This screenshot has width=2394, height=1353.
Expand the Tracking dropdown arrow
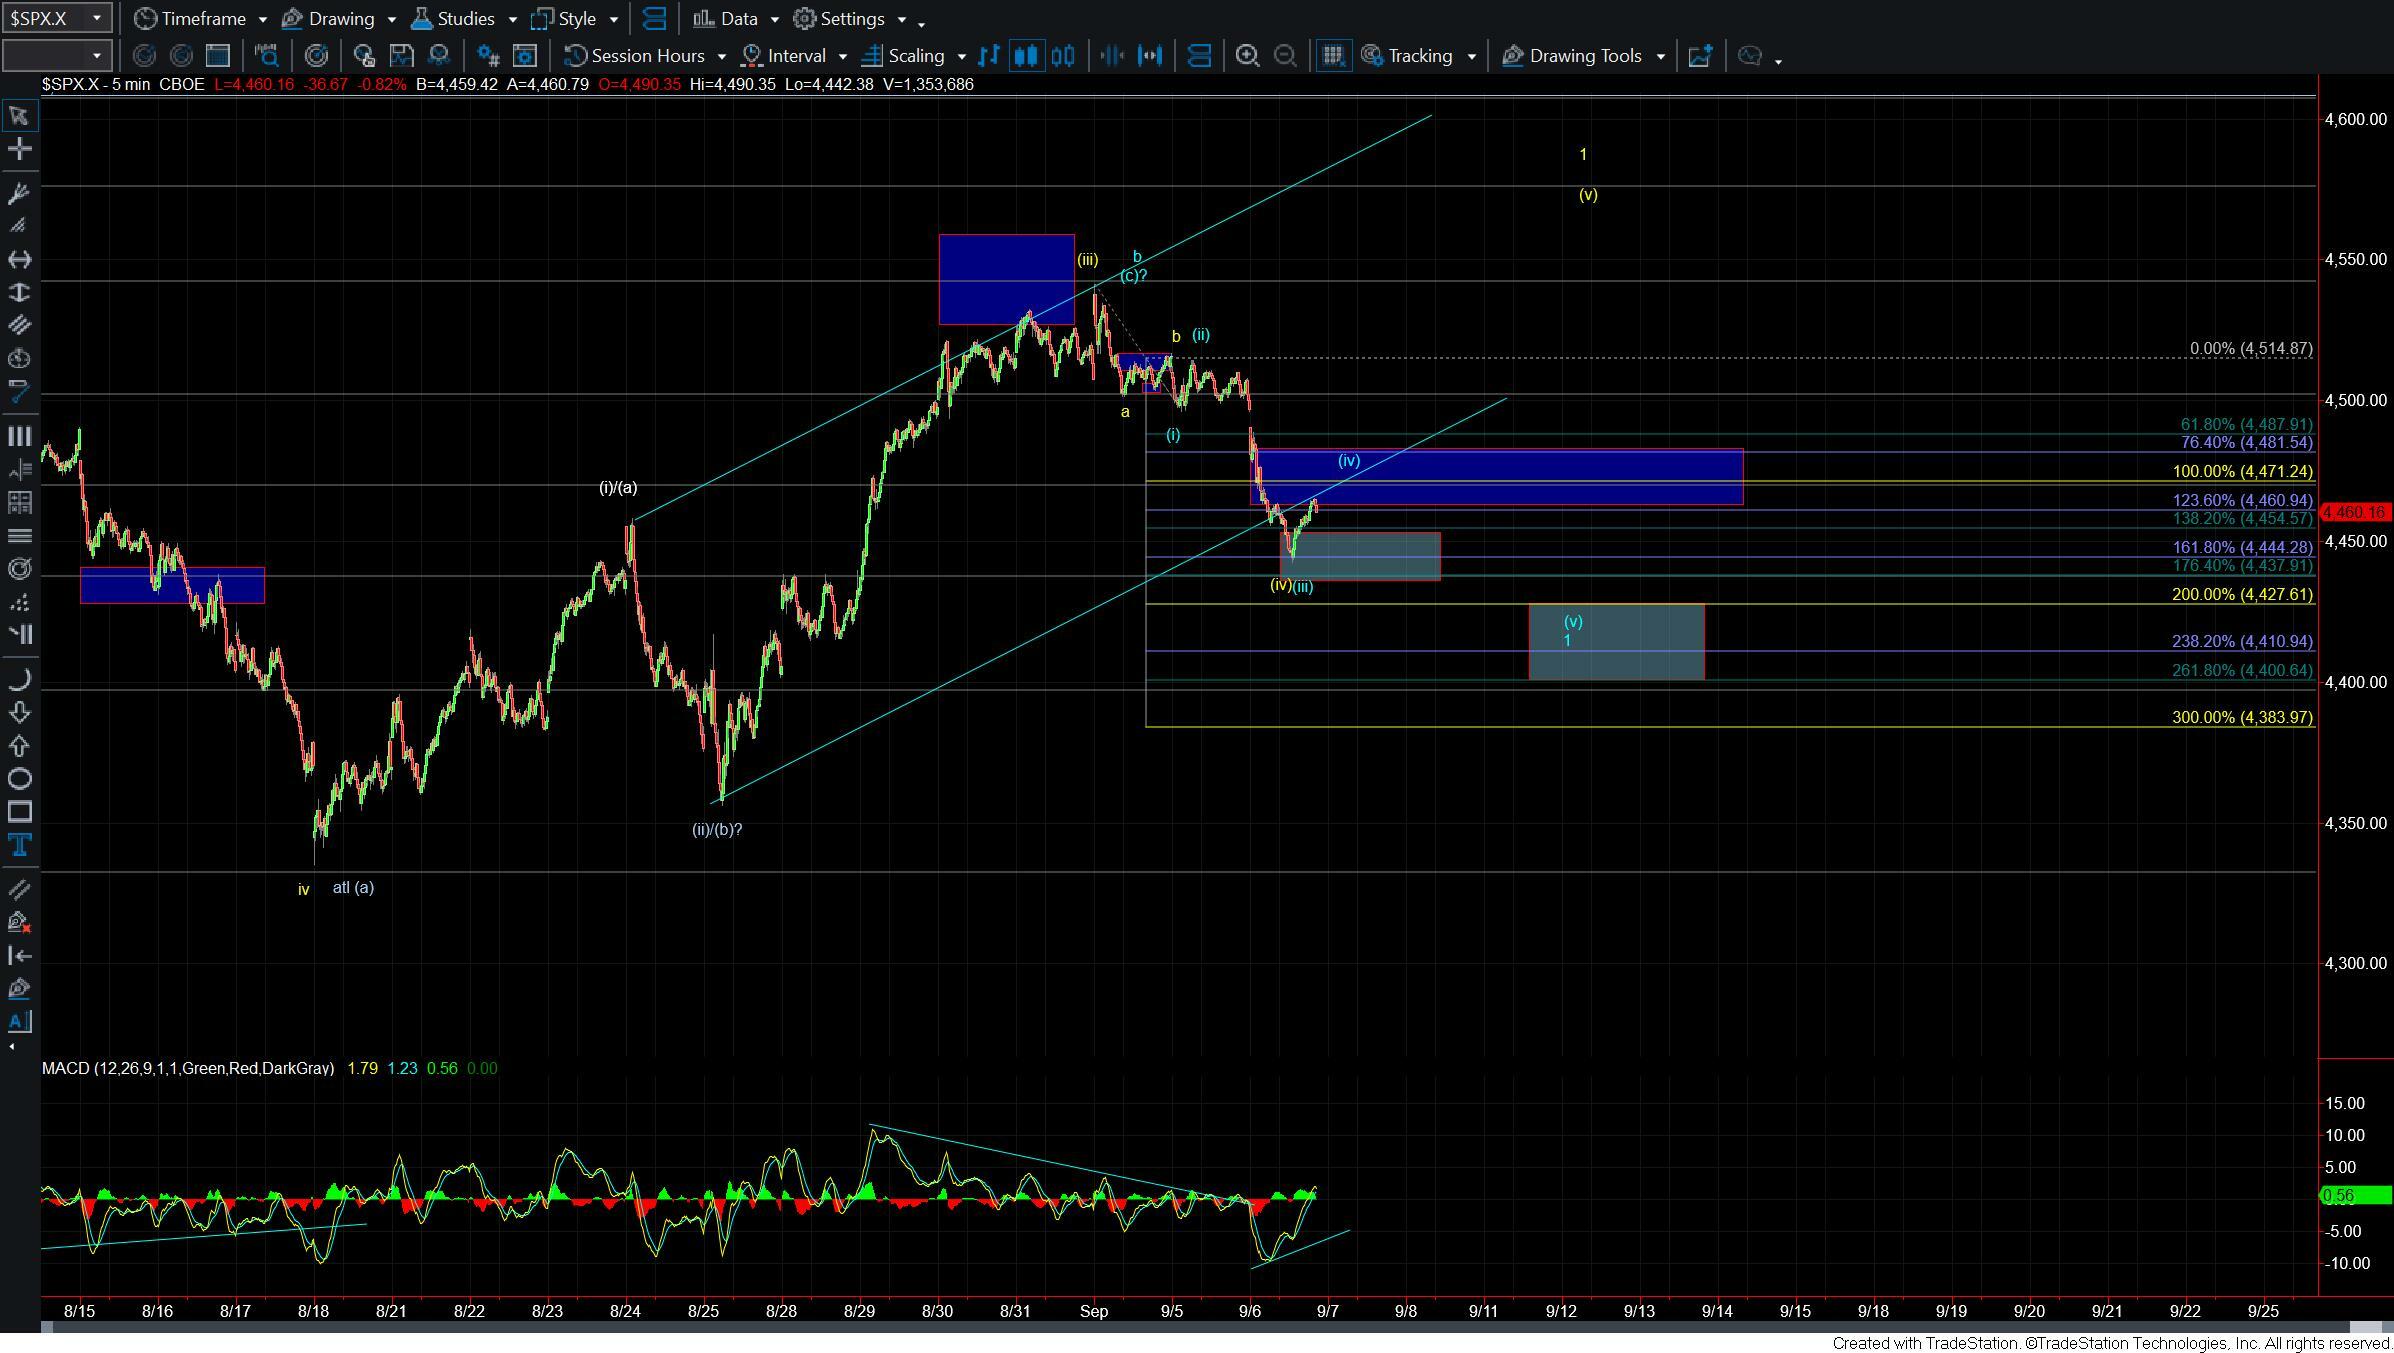[x=1471, y=57]
